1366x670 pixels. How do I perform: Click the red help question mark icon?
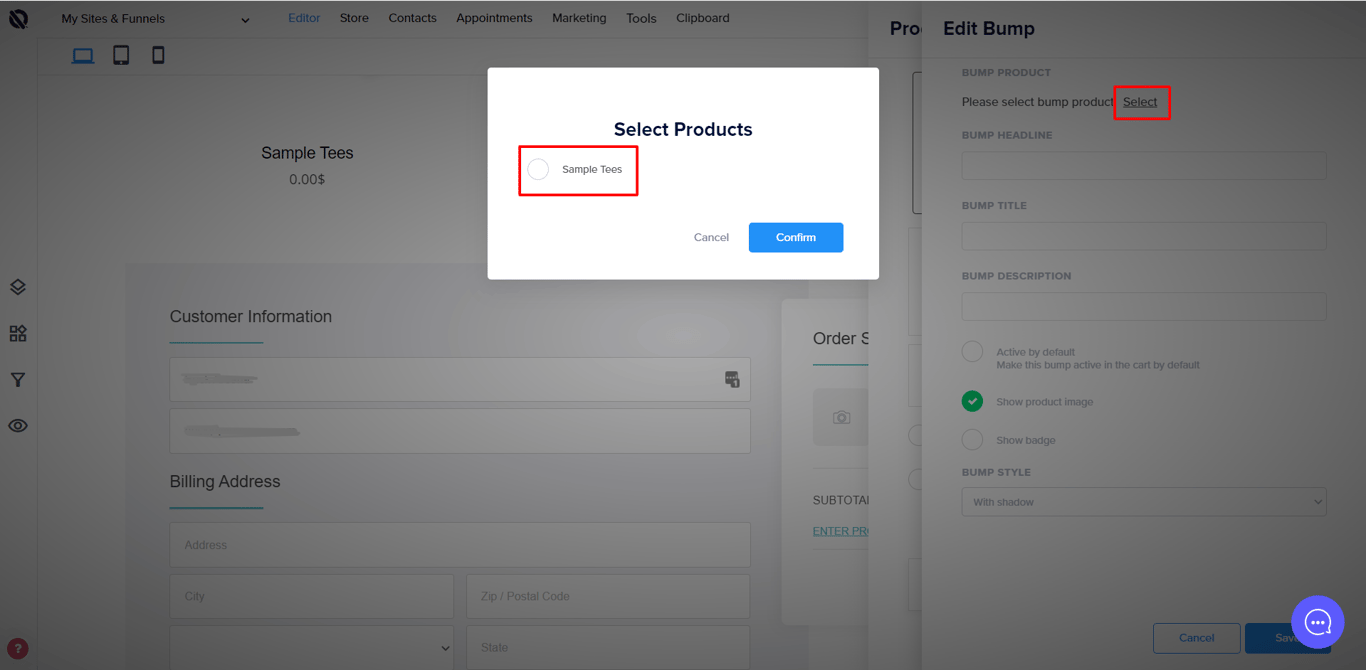click(x=18, y=648)
